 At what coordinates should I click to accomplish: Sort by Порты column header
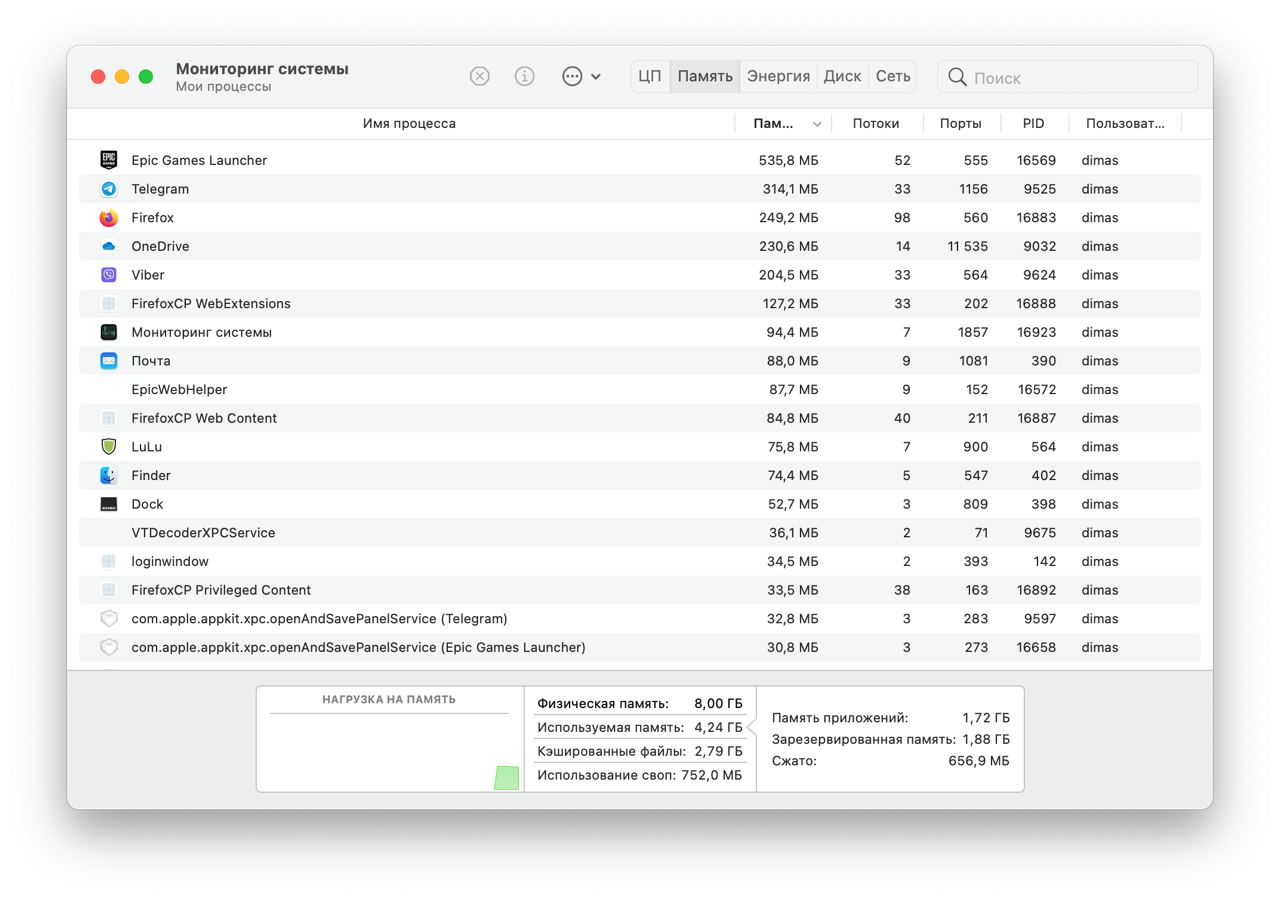pos(960,124)
